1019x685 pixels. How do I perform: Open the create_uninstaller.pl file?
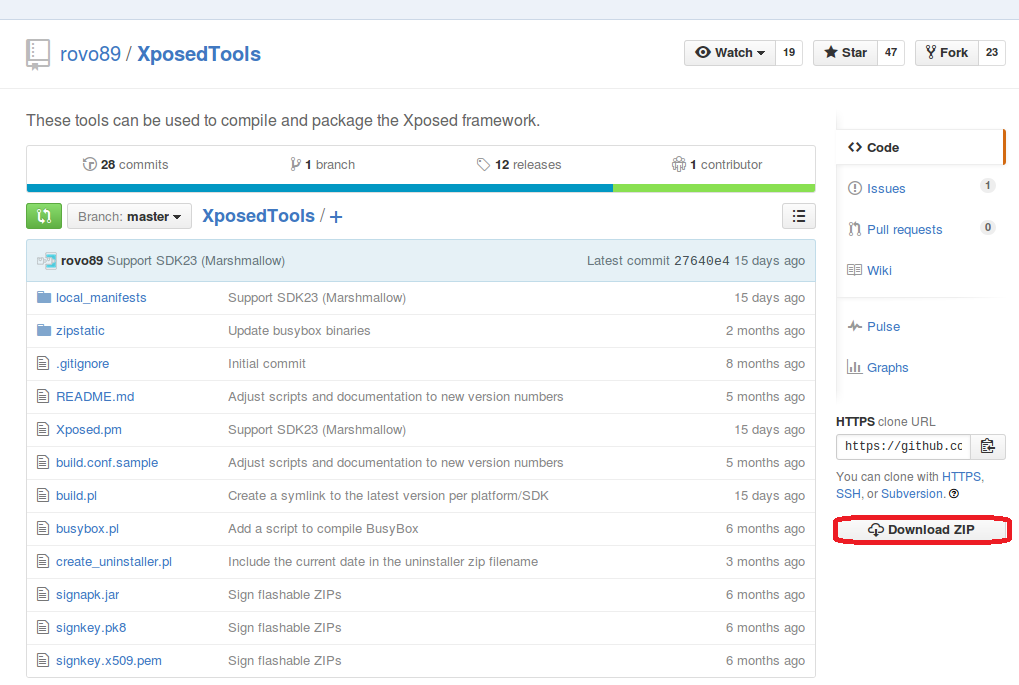click(x=114, y=562)
